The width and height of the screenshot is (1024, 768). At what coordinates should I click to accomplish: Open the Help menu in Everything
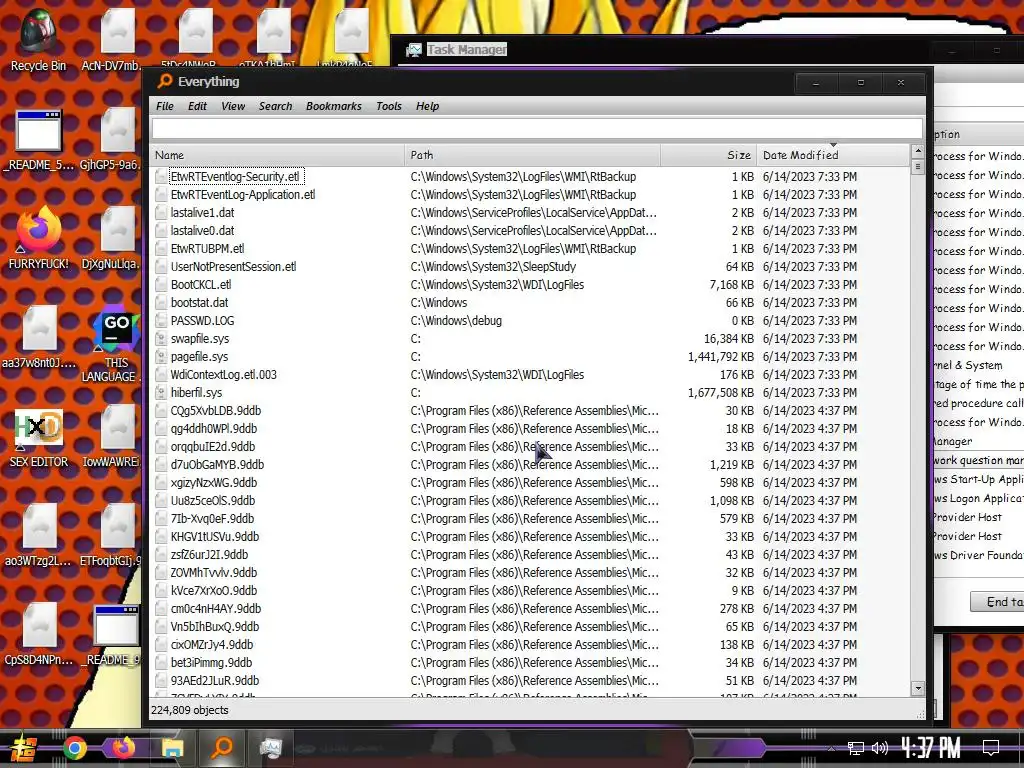click(x=428, y=106)
